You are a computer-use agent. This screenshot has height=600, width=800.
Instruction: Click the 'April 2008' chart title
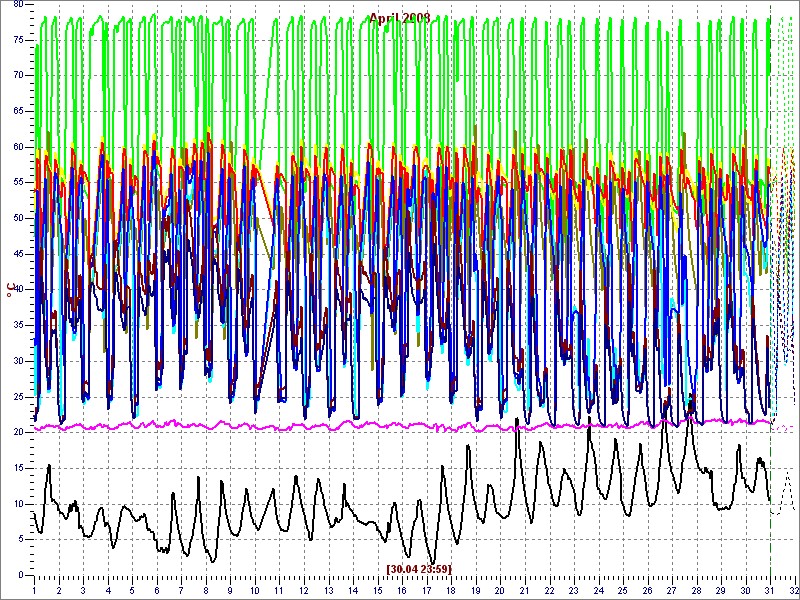pos(399,18)
